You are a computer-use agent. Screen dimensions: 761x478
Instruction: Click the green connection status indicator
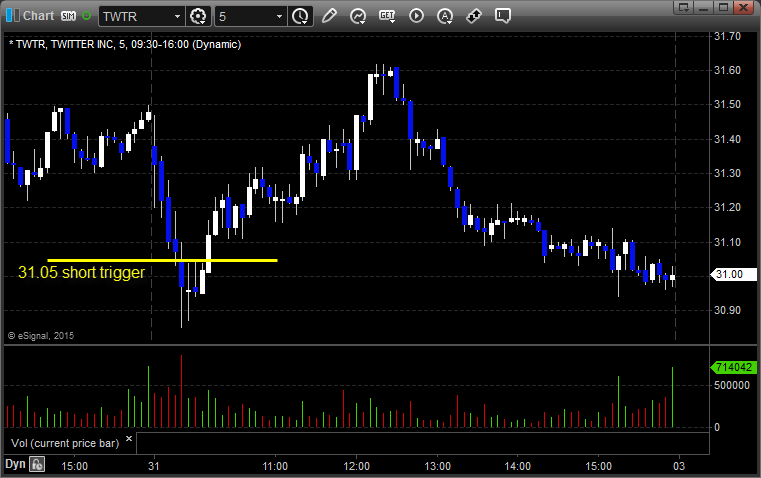(86, 16)
